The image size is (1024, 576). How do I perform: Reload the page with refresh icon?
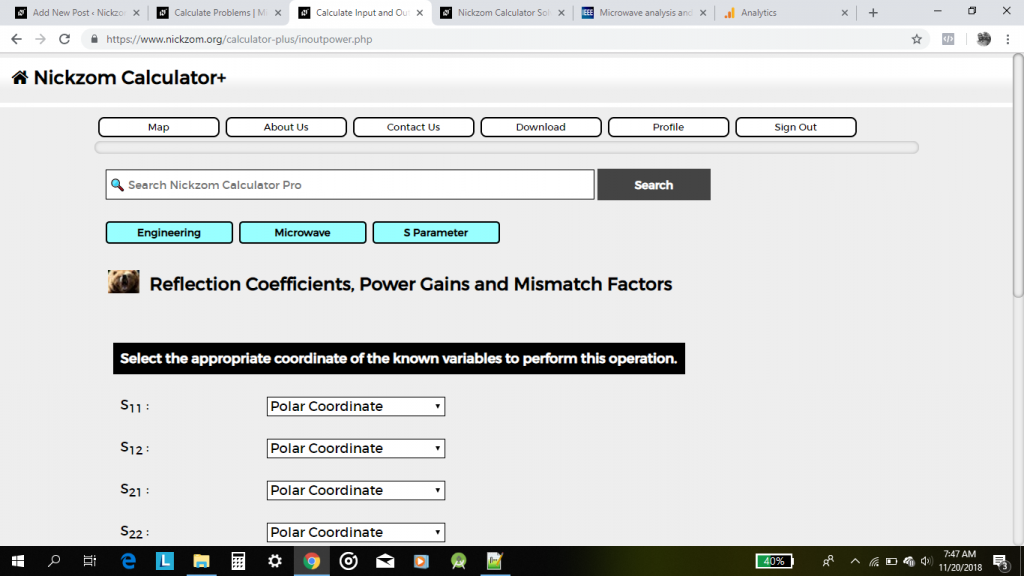click(64, 39)
